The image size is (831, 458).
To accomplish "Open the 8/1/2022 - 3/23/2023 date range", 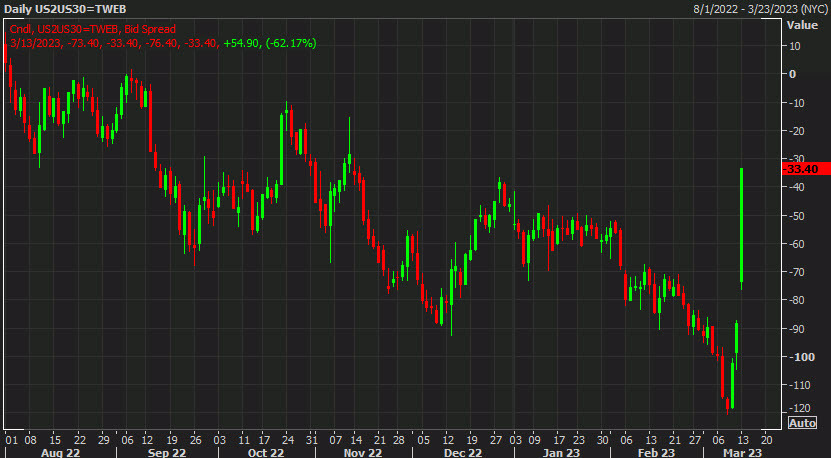I will (x=758, y=8).
